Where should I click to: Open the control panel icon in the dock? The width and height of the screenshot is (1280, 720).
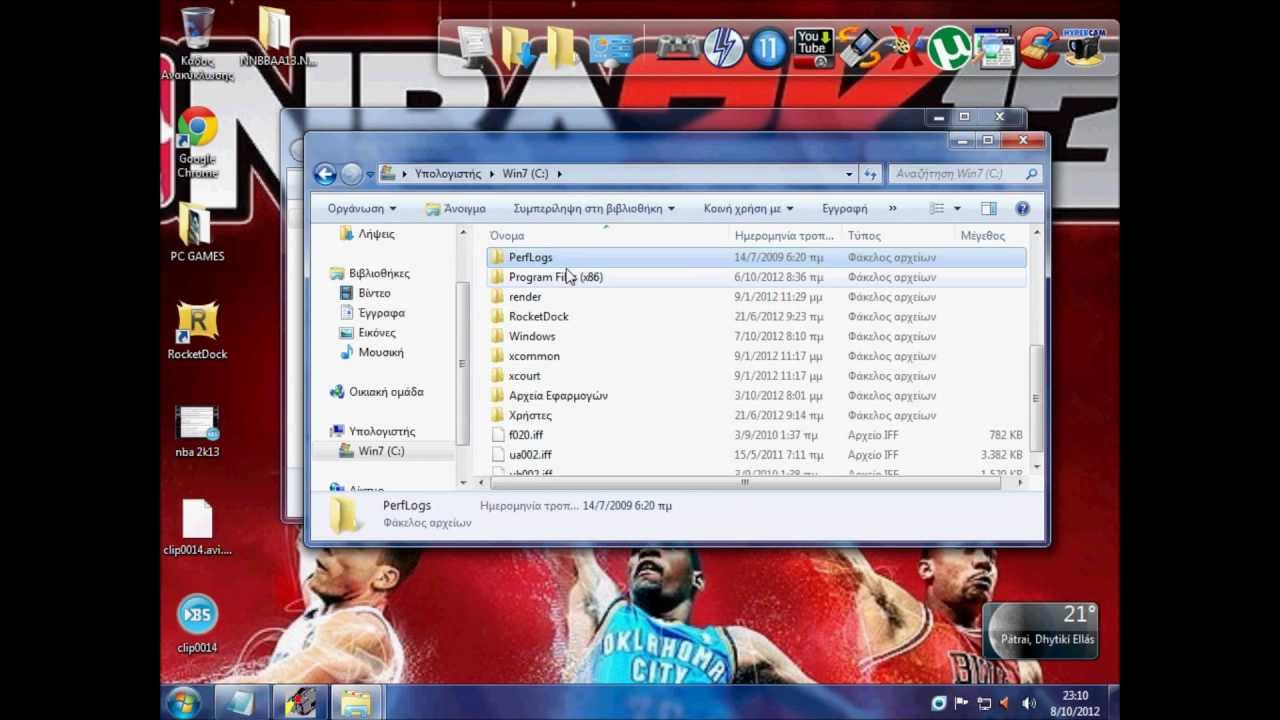[x=609, y=48]
